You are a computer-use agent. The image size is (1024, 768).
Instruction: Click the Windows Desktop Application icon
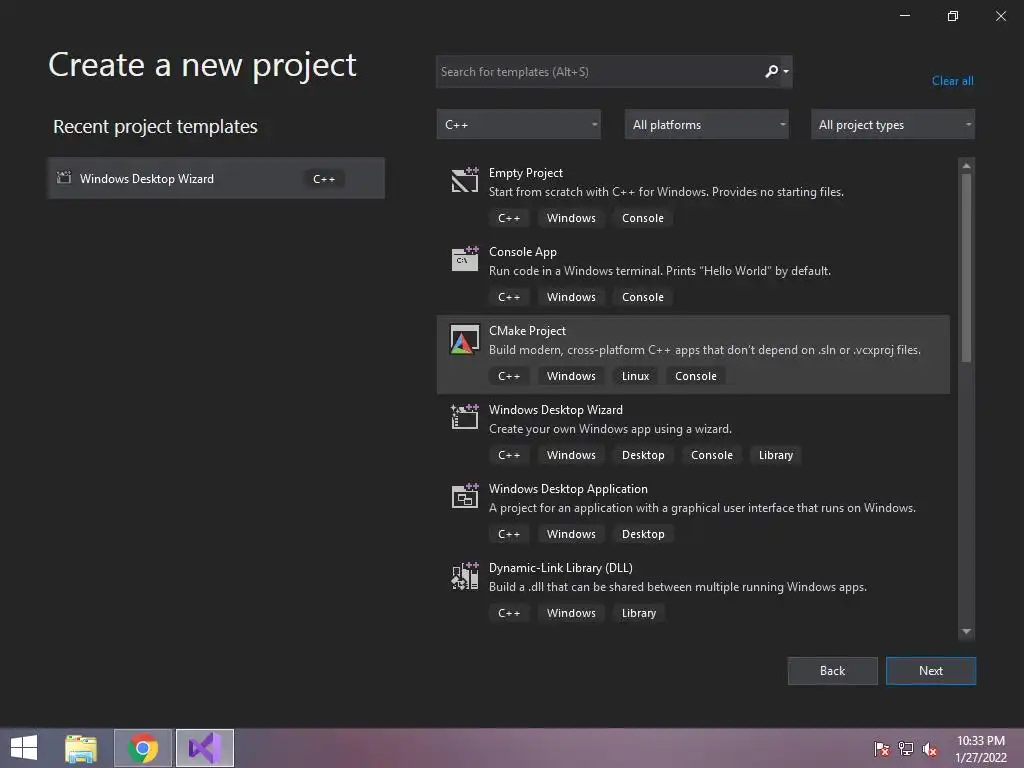click(465, 496)
